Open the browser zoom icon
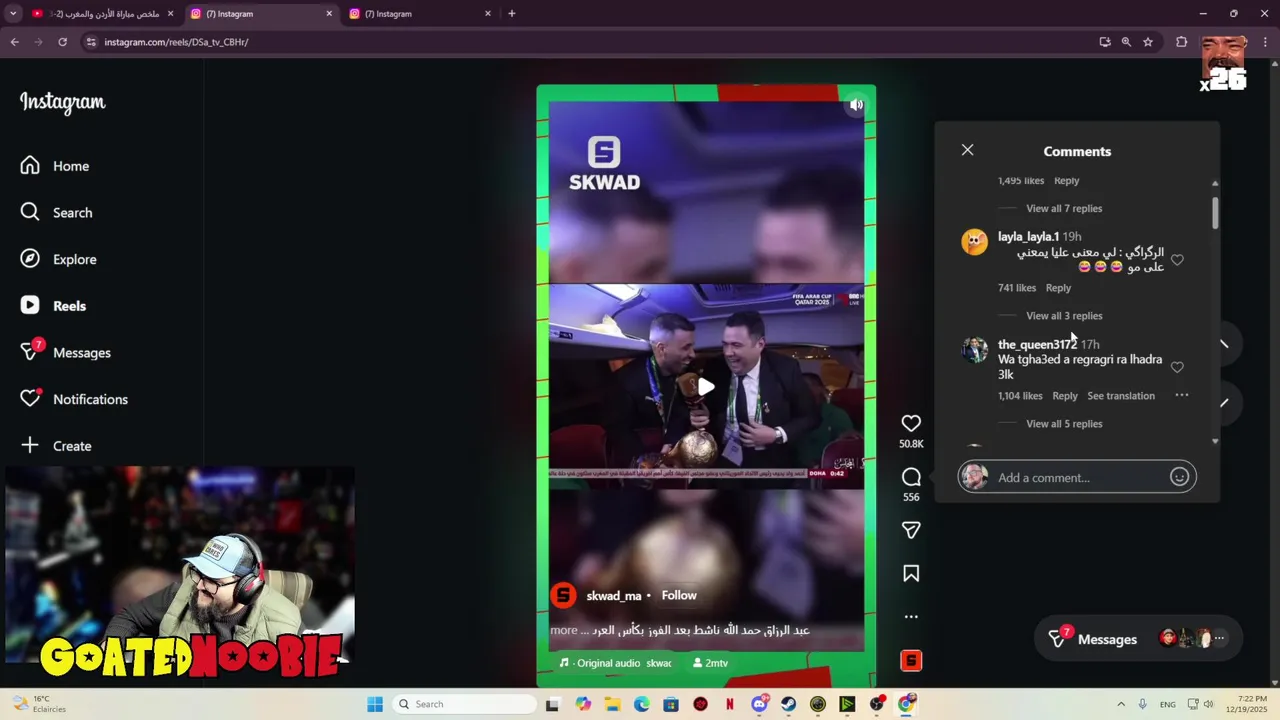Image resolution: width=1280 pixels, height=720 pixels. [1126, 42]
